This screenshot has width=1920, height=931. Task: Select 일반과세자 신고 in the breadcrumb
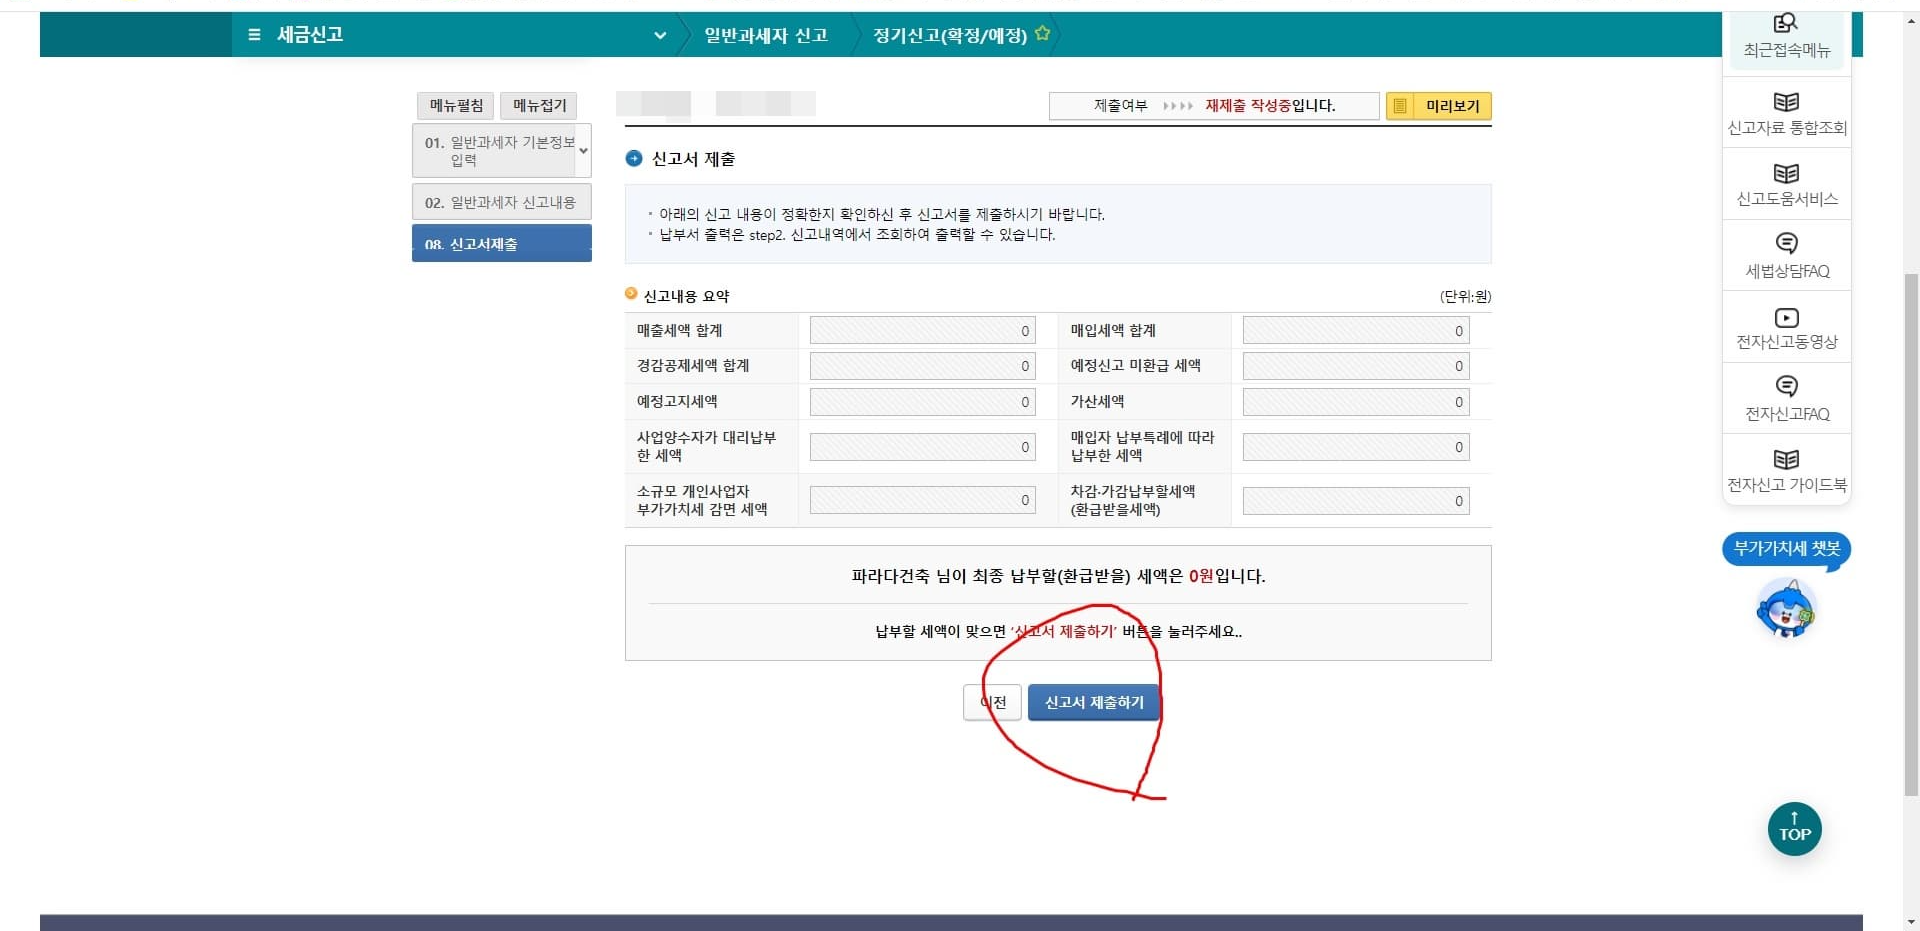[x=764, y=34]
